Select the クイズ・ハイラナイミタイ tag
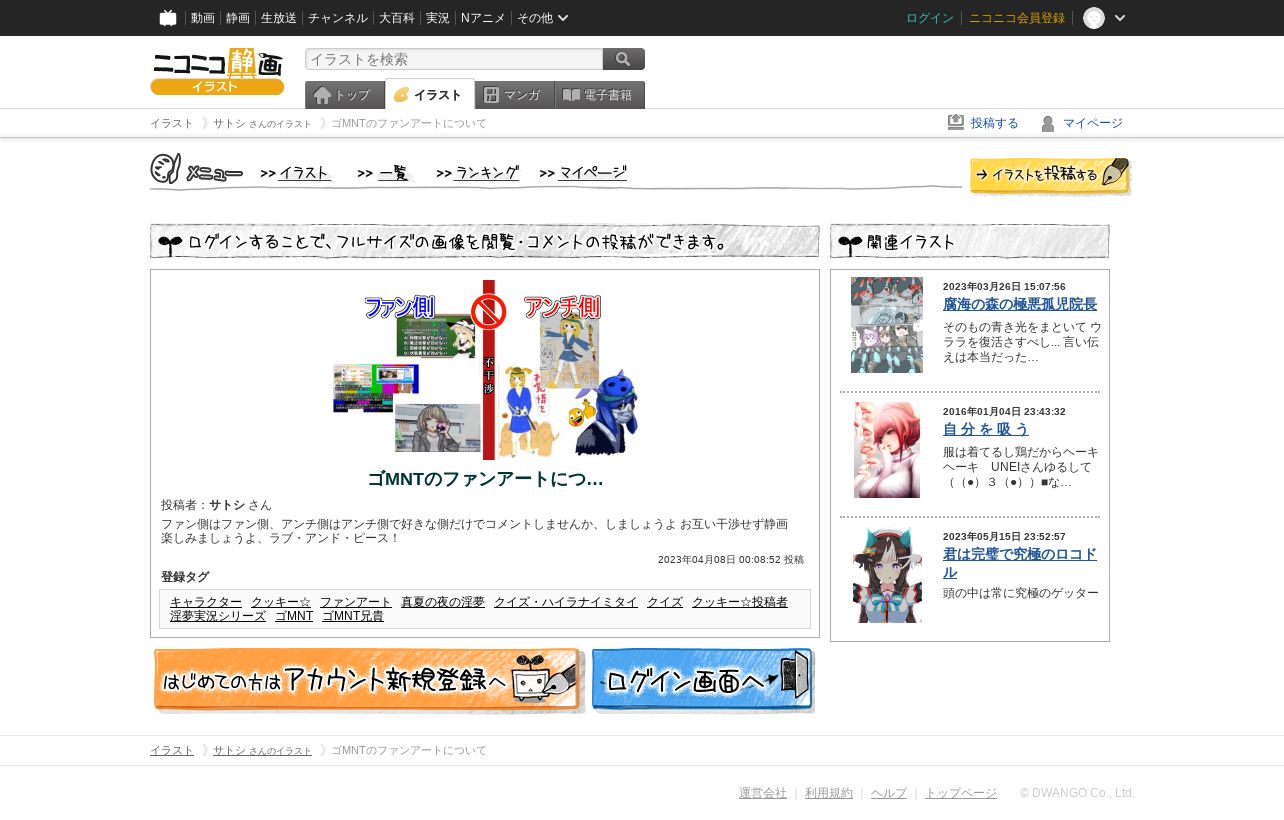Viewport: 1284px width, 820px height. [x=566, y=602]
